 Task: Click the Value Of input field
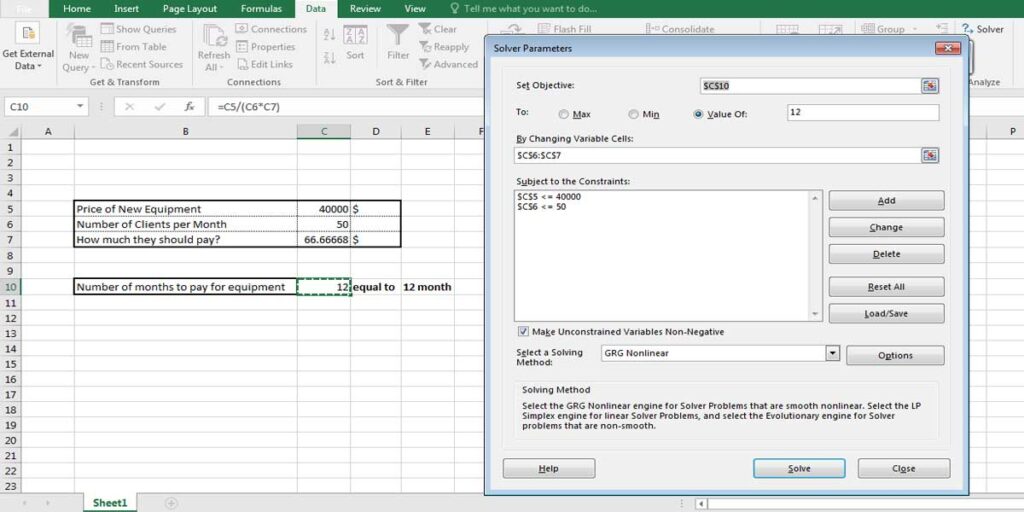863,112
